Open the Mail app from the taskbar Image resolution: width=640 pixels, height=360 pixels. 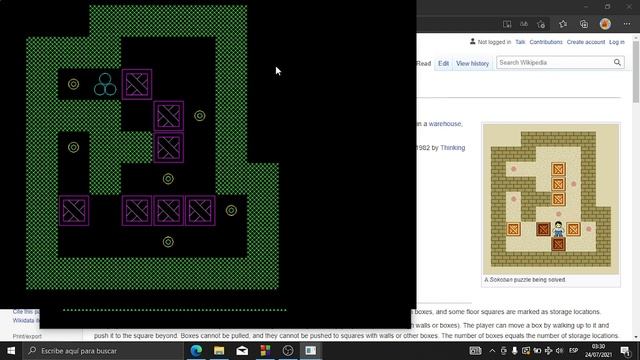pos(242,351)
